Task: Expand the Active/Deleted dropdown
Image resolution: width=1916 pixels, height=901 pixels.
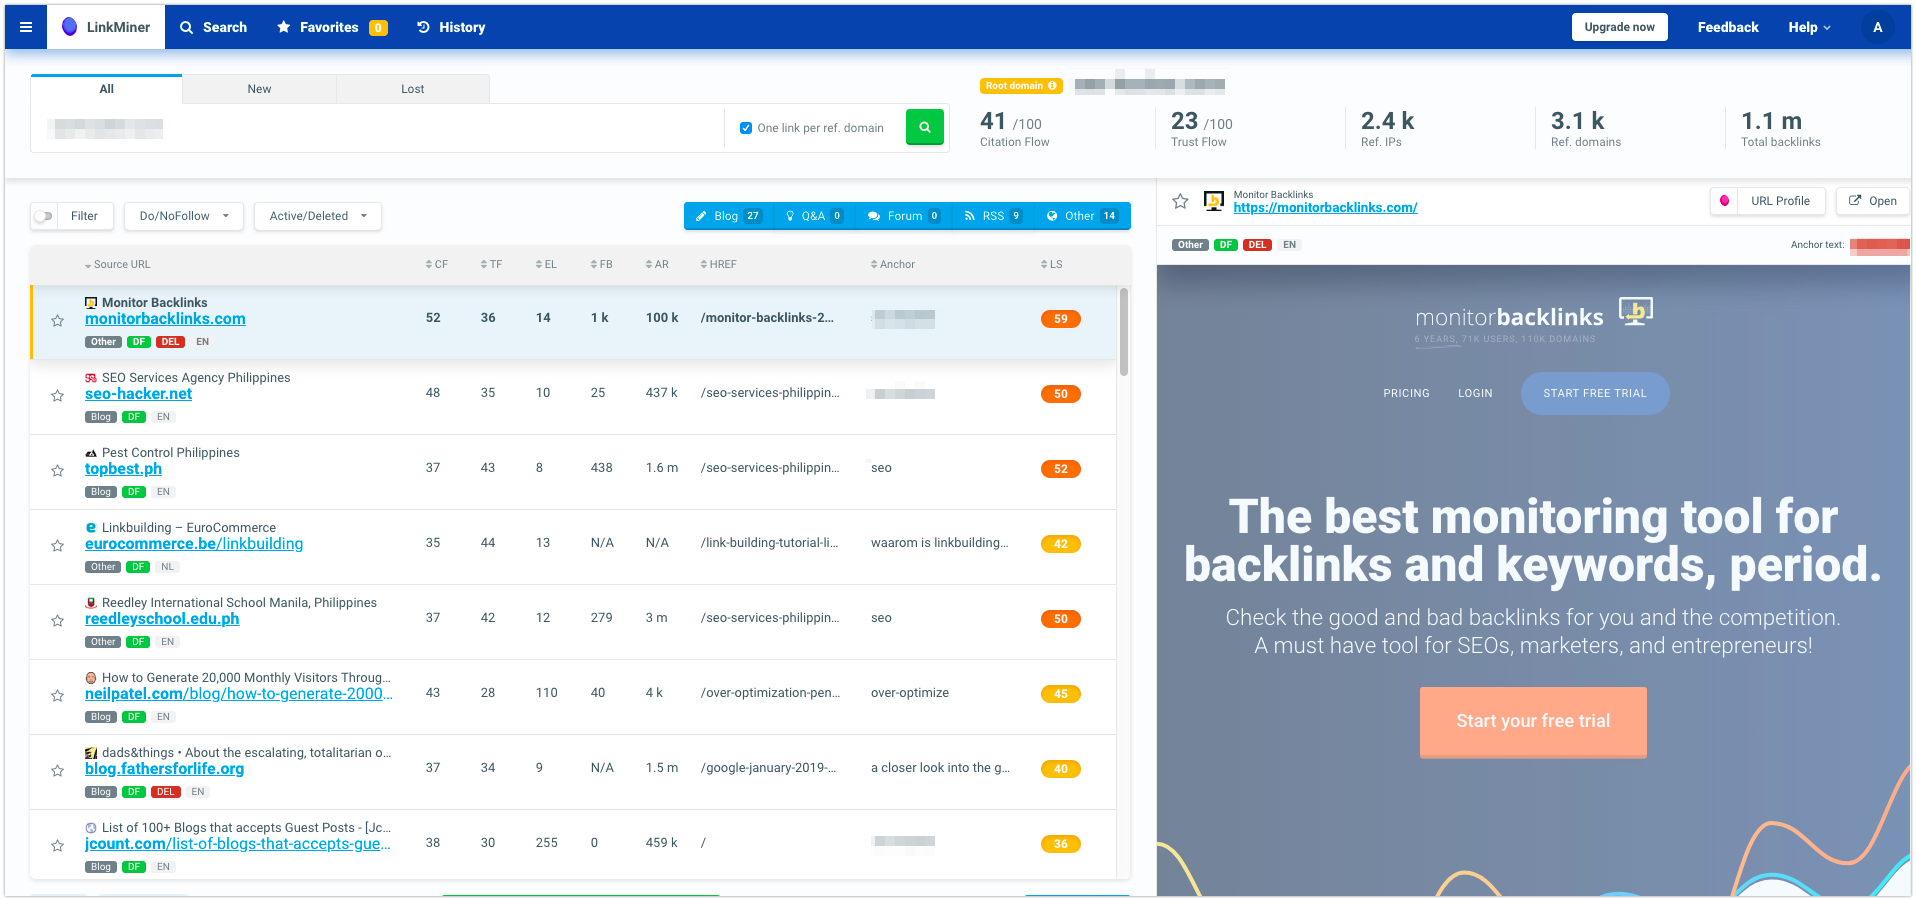Action: tap(317, 215)
